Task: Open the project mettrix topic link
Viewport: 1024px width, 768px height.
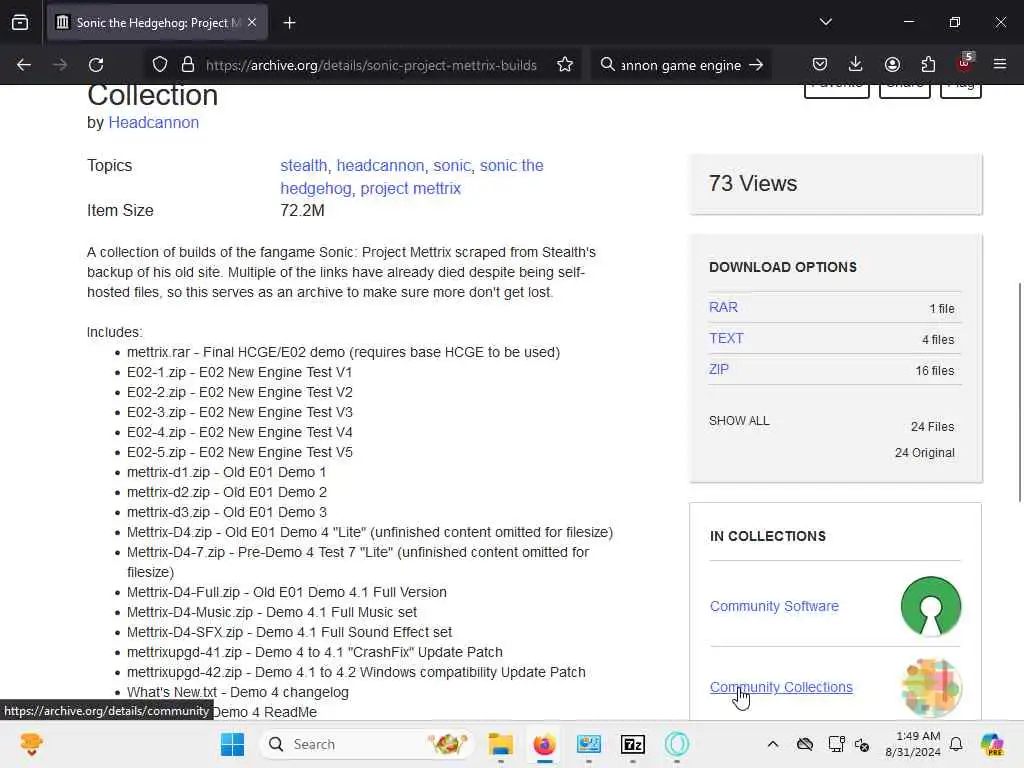Action: [x=411, y=188]
